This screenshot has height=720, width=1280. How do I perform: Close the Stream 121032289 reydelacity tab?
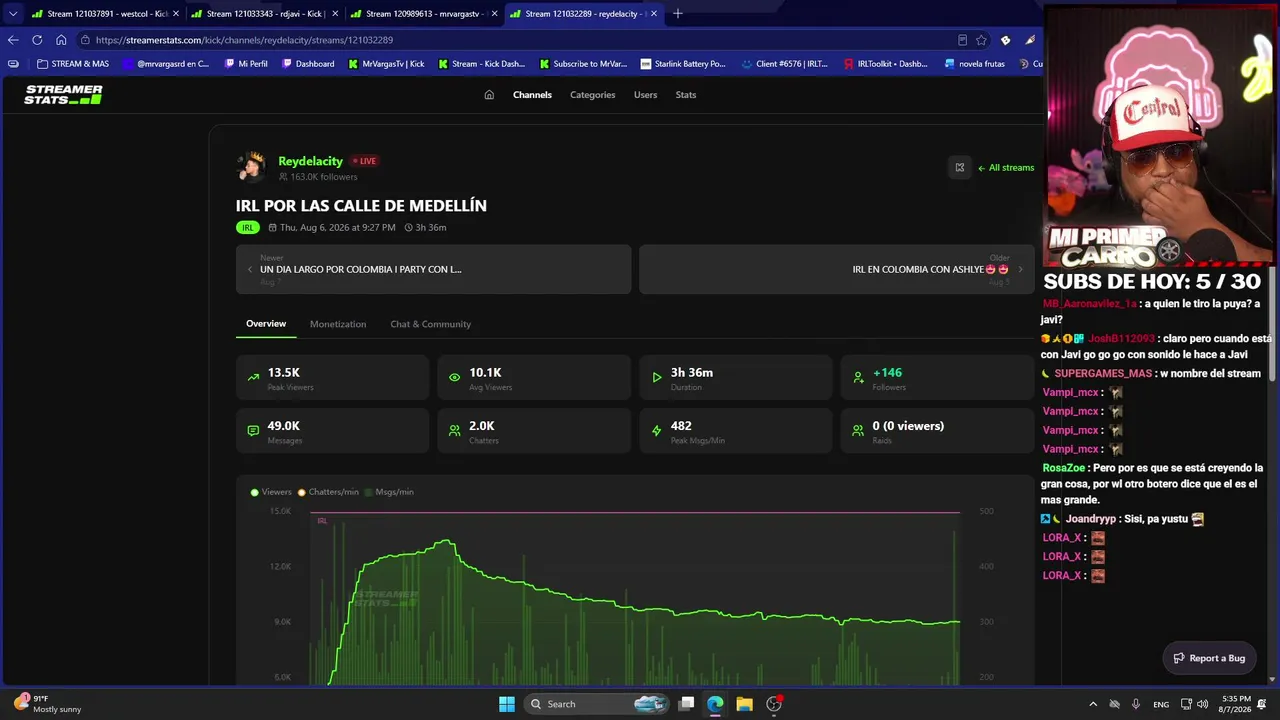(x=654, y=14)
